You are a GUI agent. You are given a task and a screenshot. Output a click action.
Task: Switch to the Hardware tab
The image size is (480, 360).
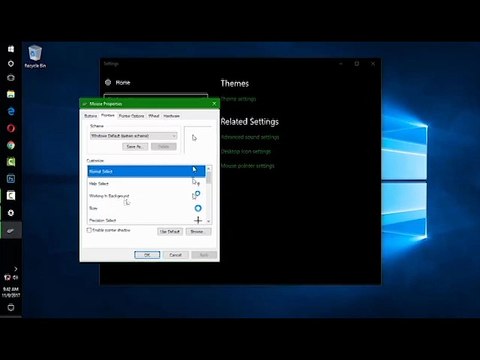pyautogui.click(x=171, y=116)
